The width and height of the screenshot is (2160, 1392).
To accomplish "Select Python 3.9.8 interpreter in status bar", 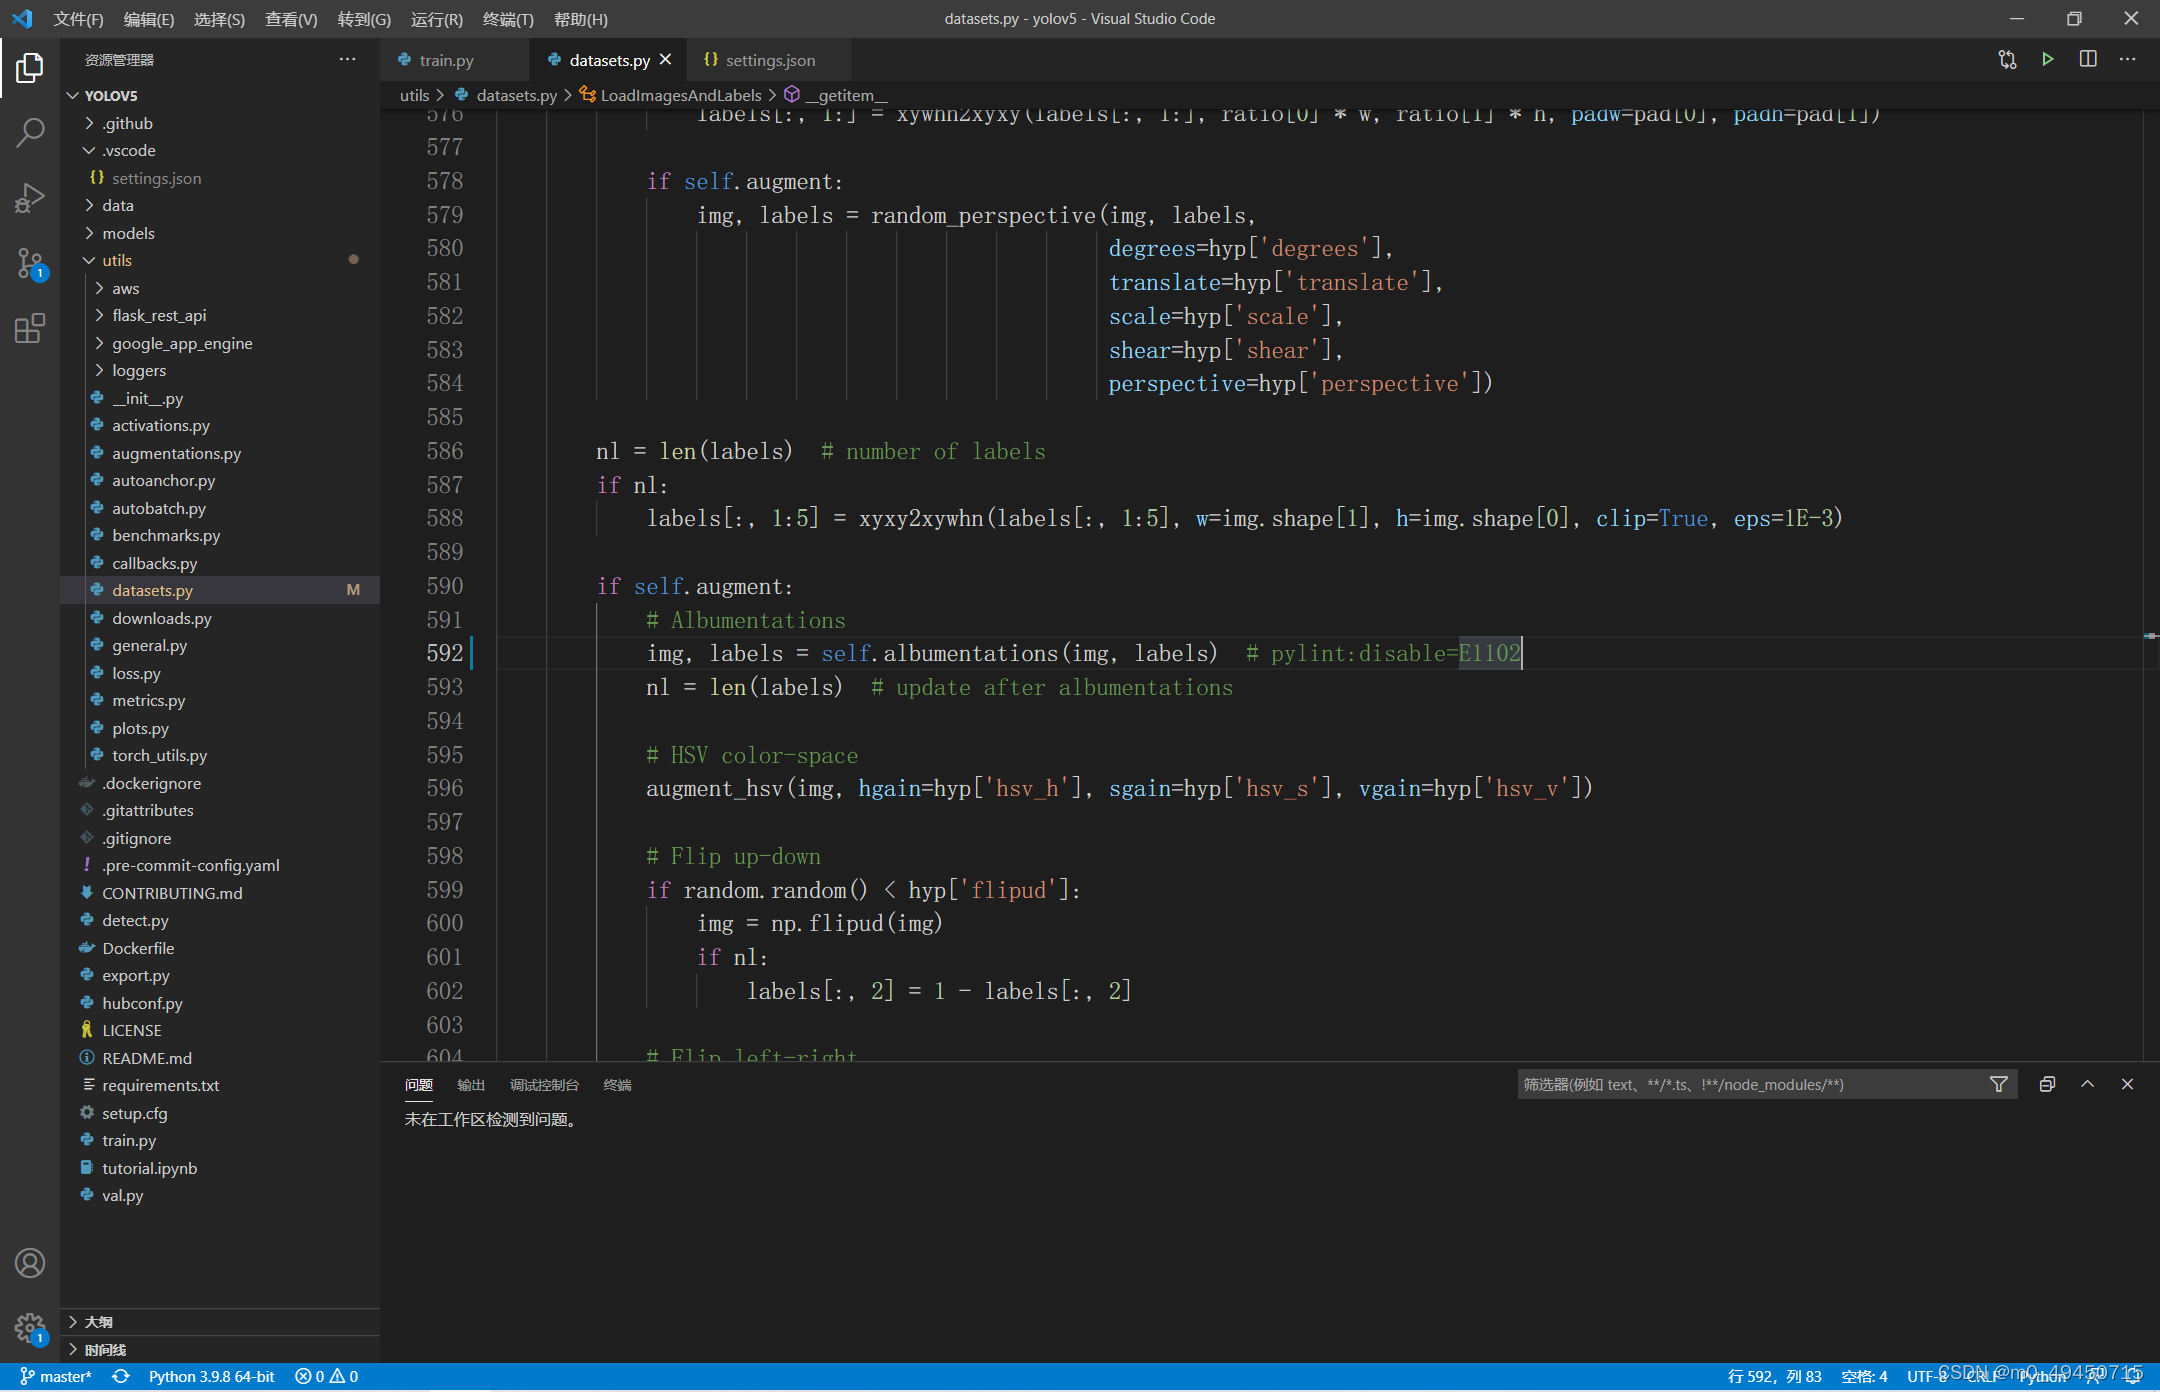I will (x=210, y=1376).
